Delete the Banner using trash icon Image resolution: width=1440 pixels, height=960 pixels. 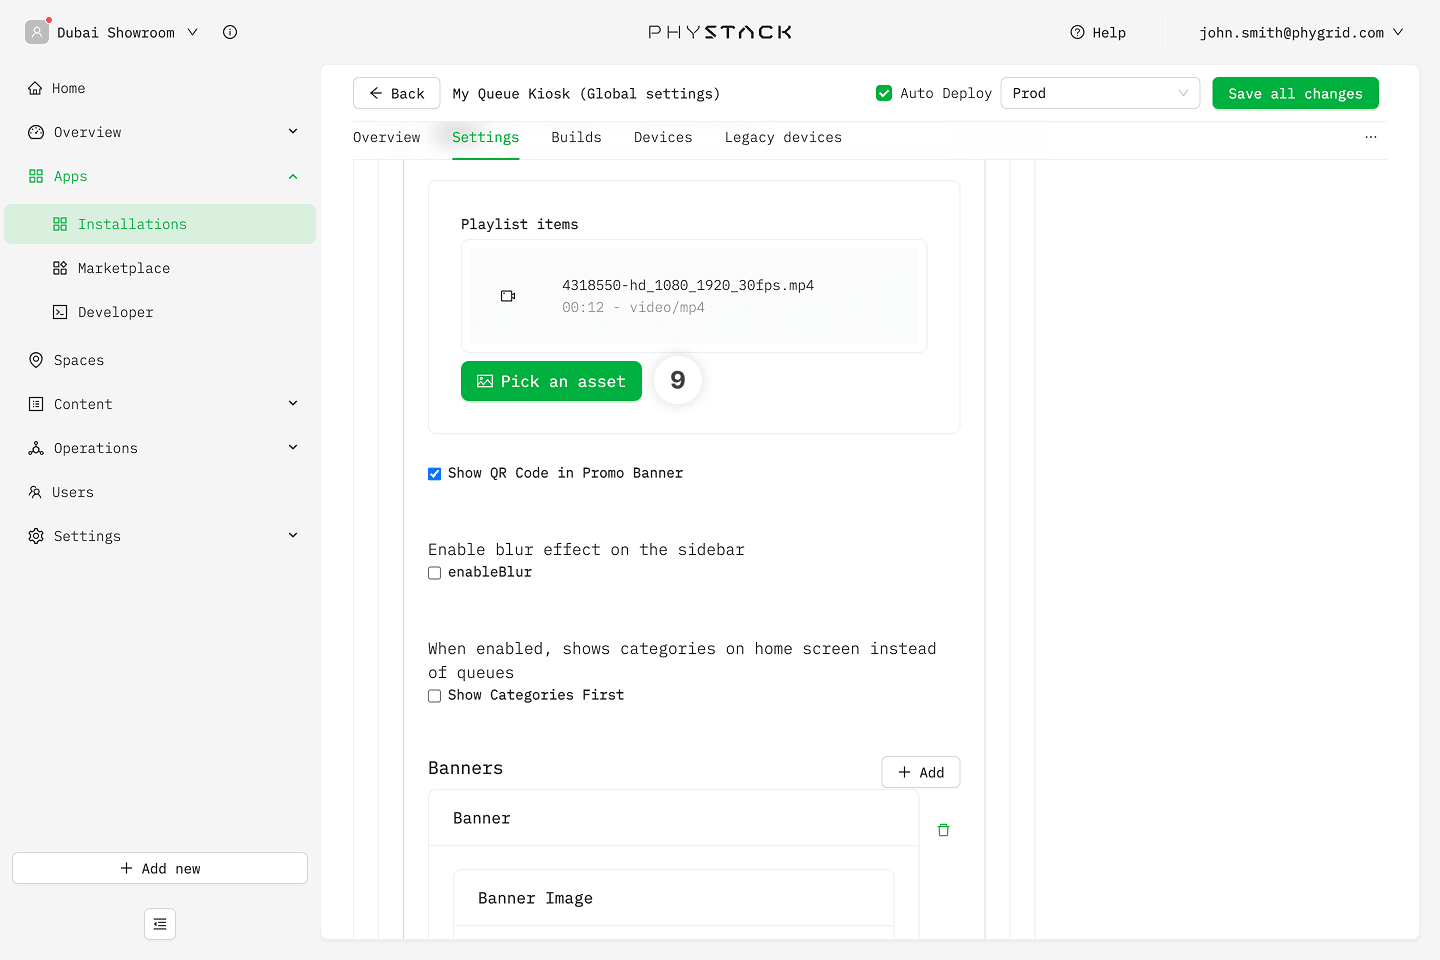[x=943, y=830]
